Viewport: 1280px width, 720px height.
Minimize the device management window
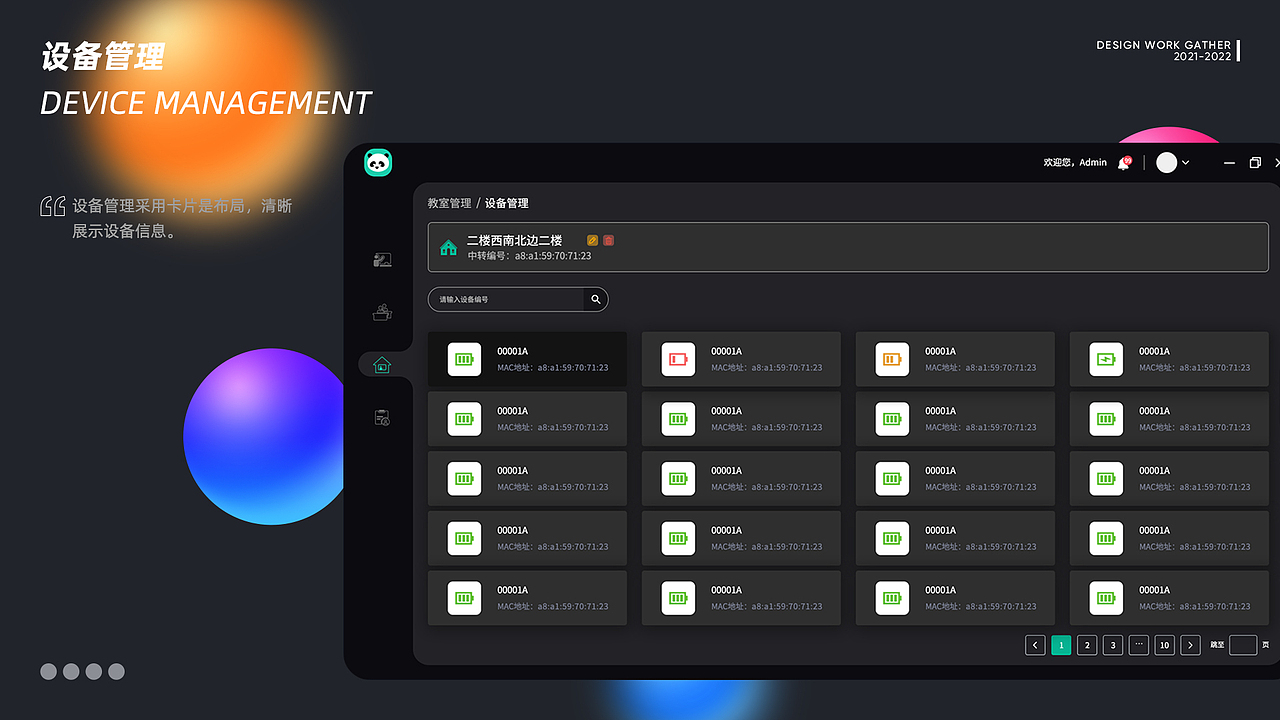1229,163
